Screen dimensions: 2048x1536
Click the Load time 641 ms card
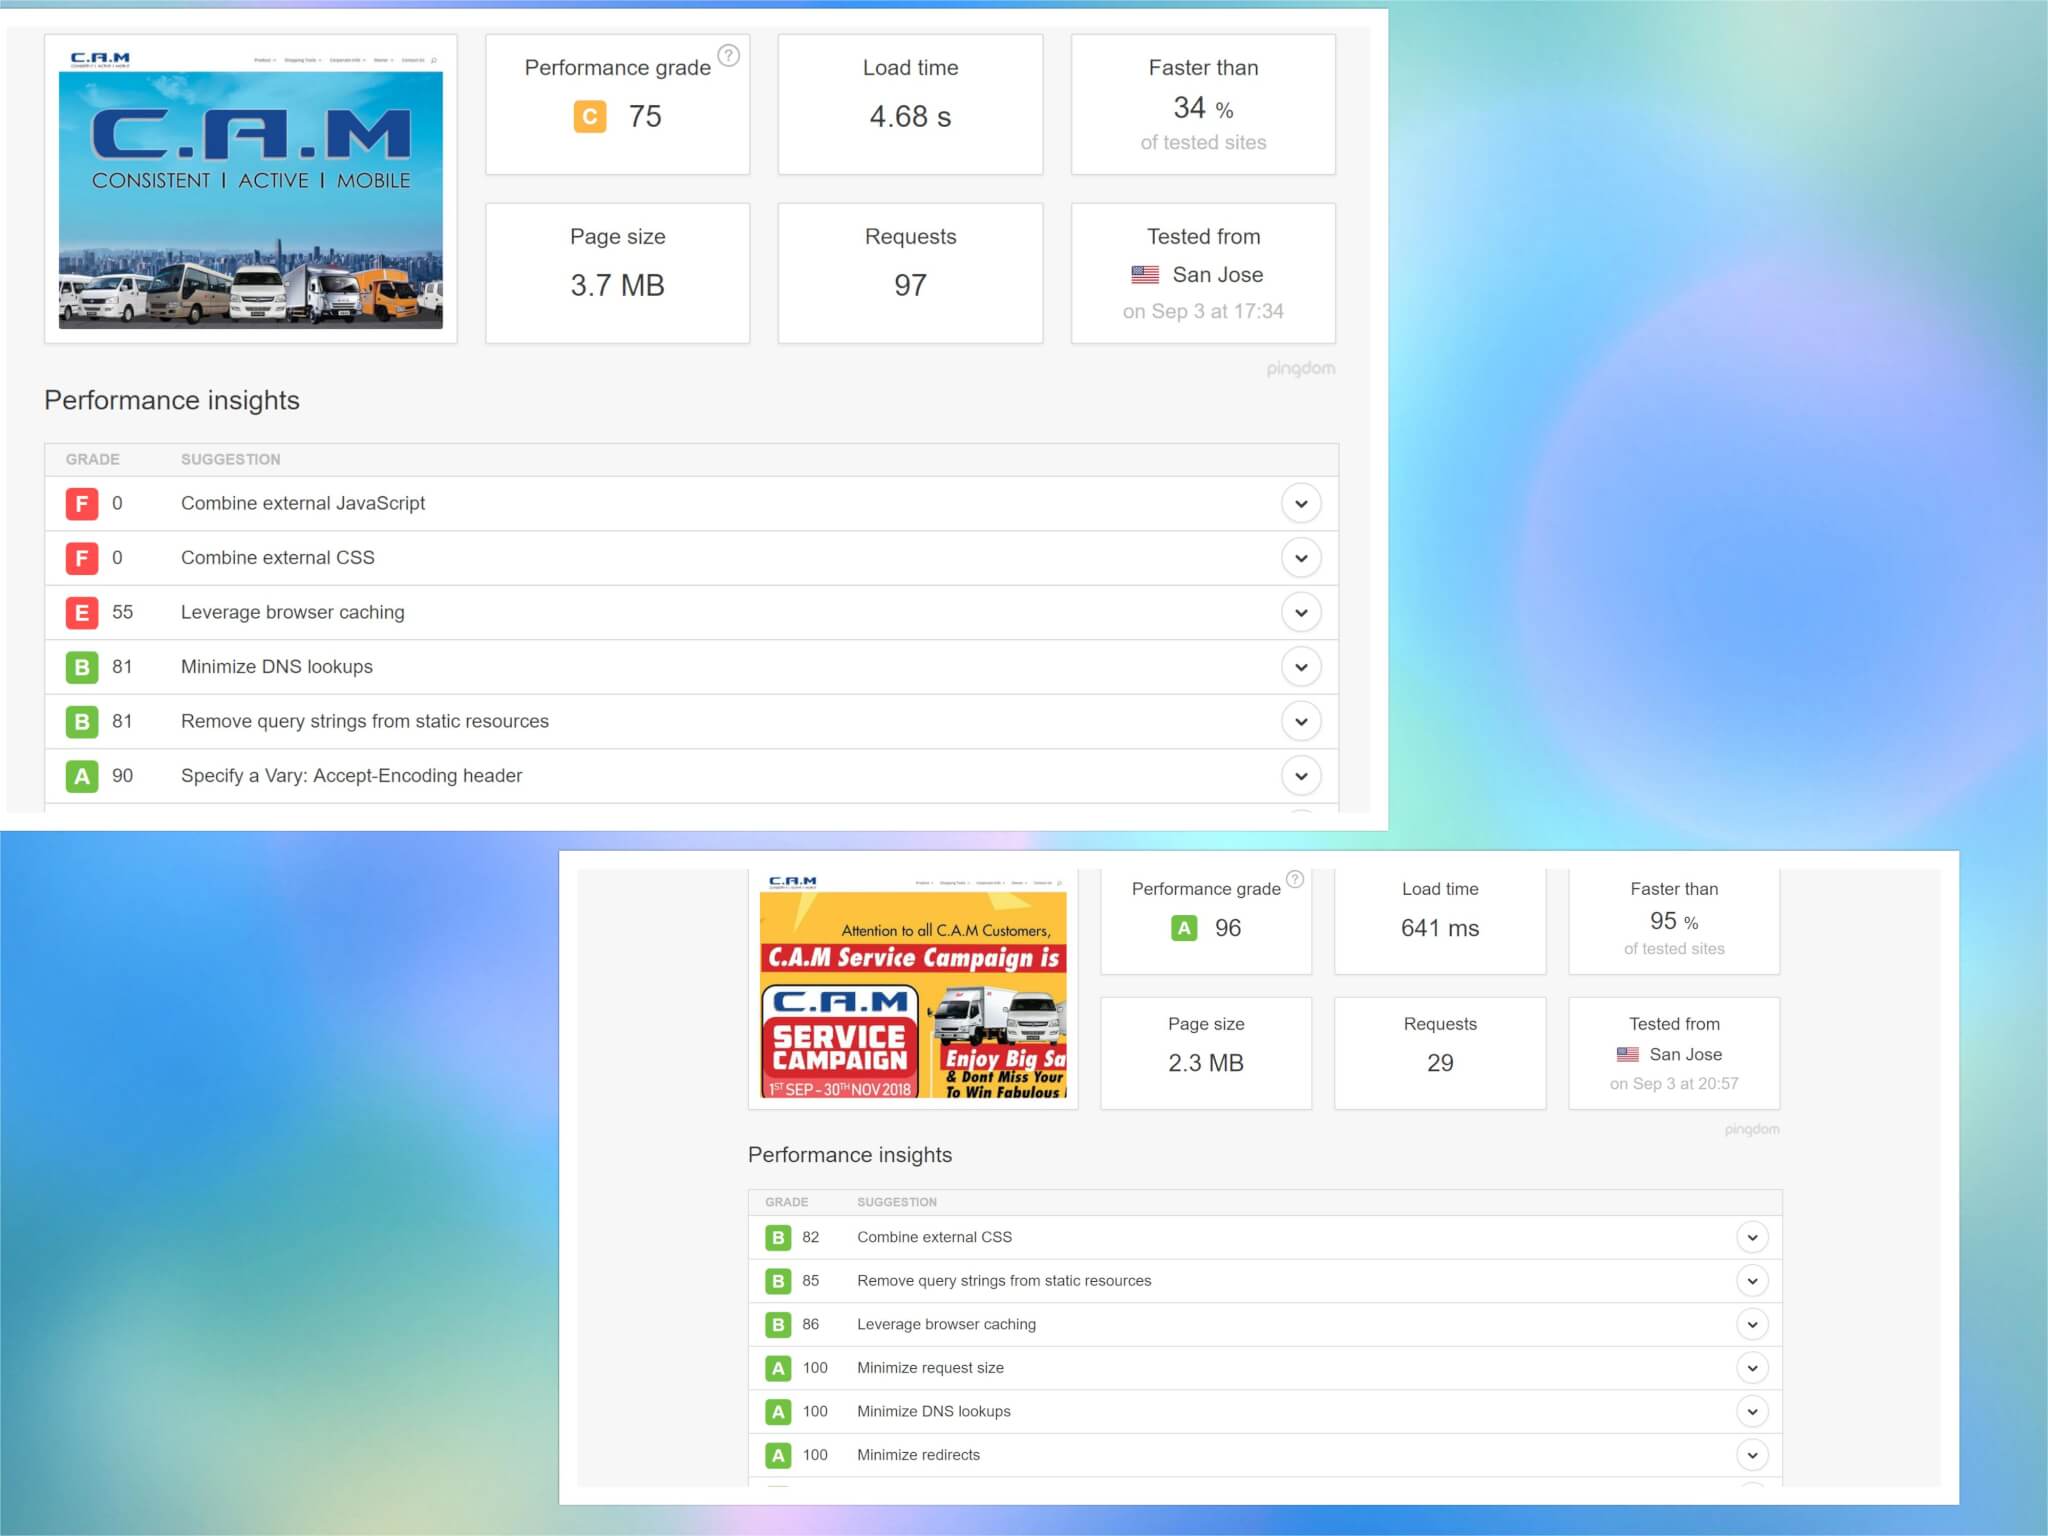[1440, 920]
